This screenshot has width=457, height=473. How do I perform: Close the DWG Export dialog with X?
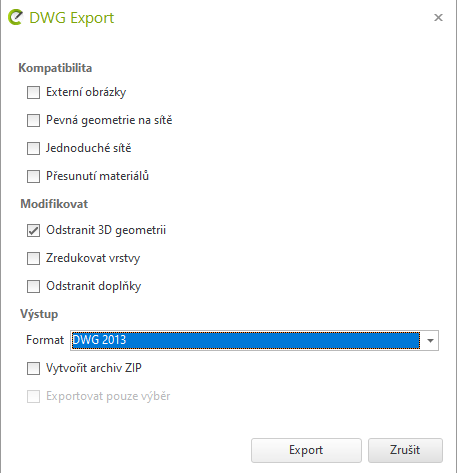point(438,17)
